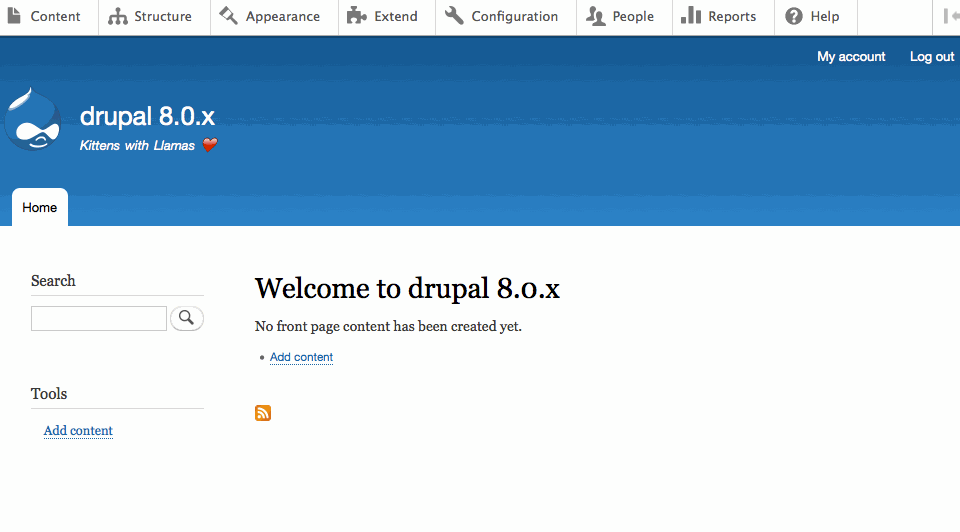Viewport: 960px width, 532px height.
Task: Go to My account
Action: (851, 56)
